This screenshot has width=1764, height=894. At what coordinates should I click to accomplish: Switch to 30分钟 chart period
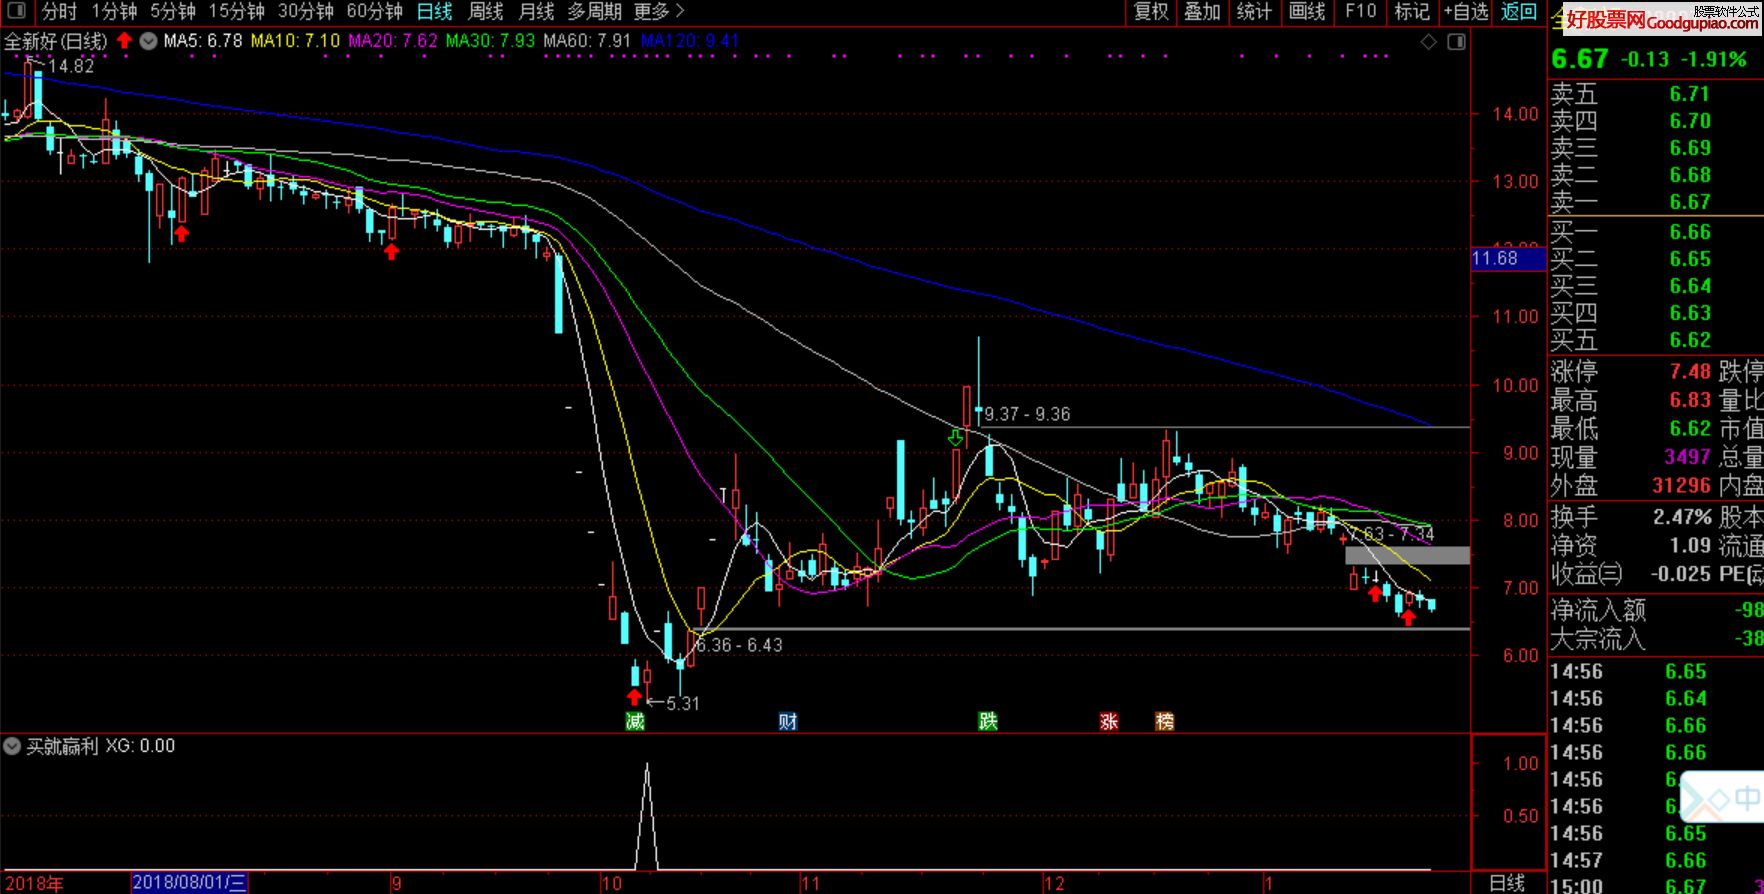click(305, 12)
